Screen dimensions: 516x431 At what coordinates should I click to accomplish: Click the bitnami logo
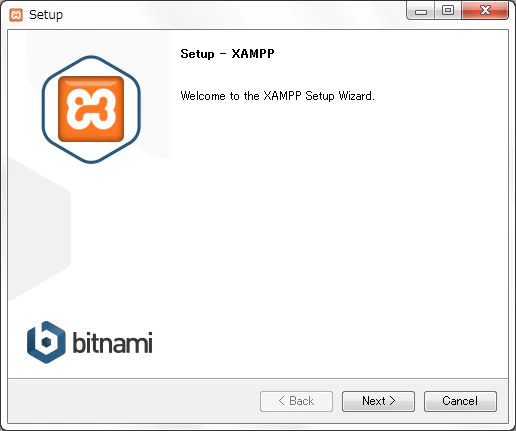[x=89, y=342]
